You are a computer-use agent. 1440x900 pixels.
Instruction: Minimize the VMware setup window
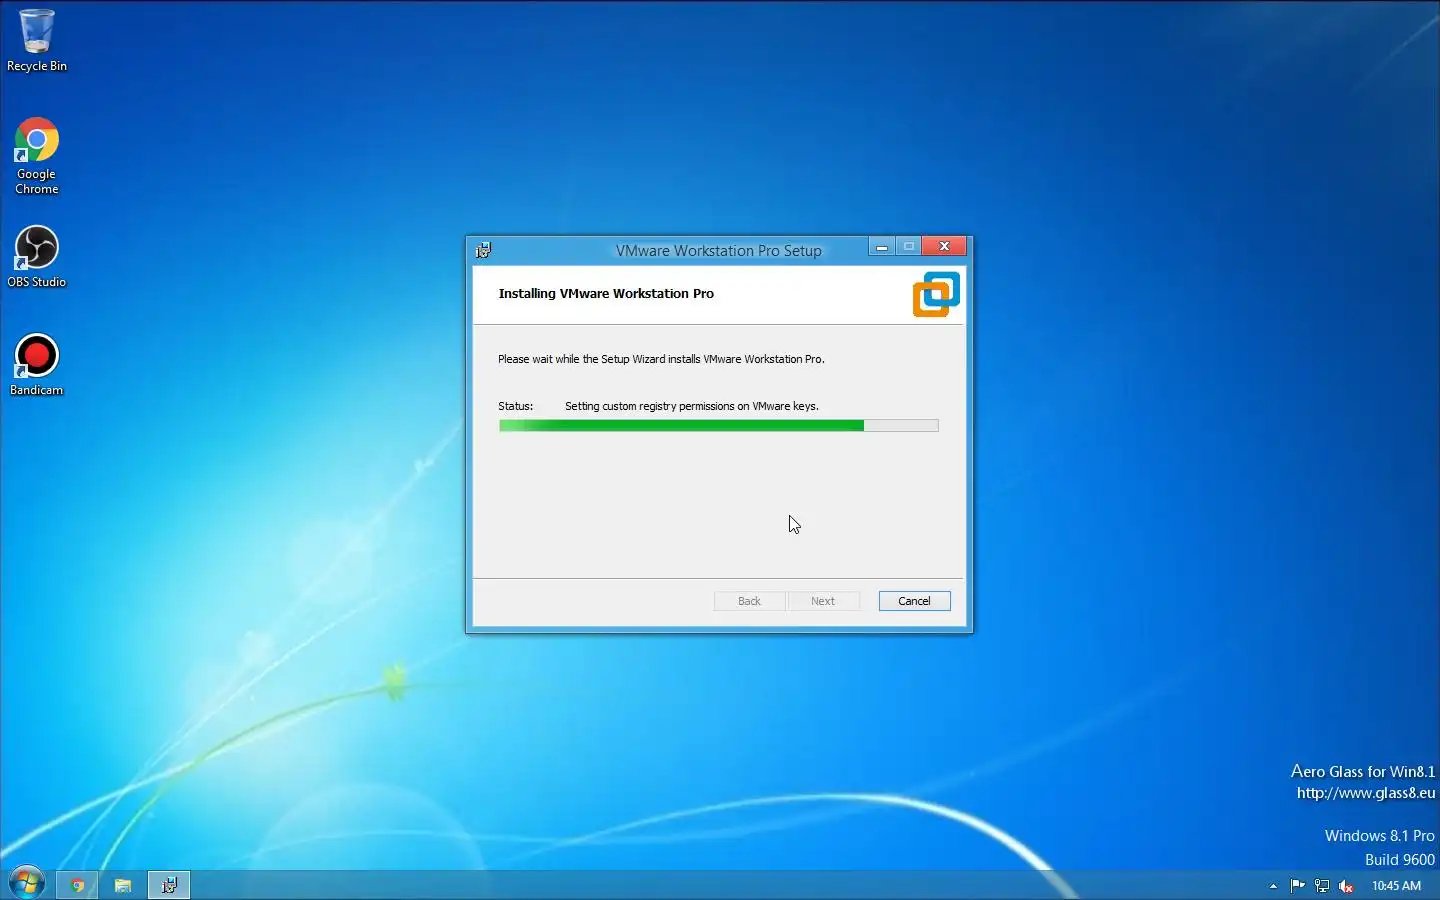click(x=881, y=246)
